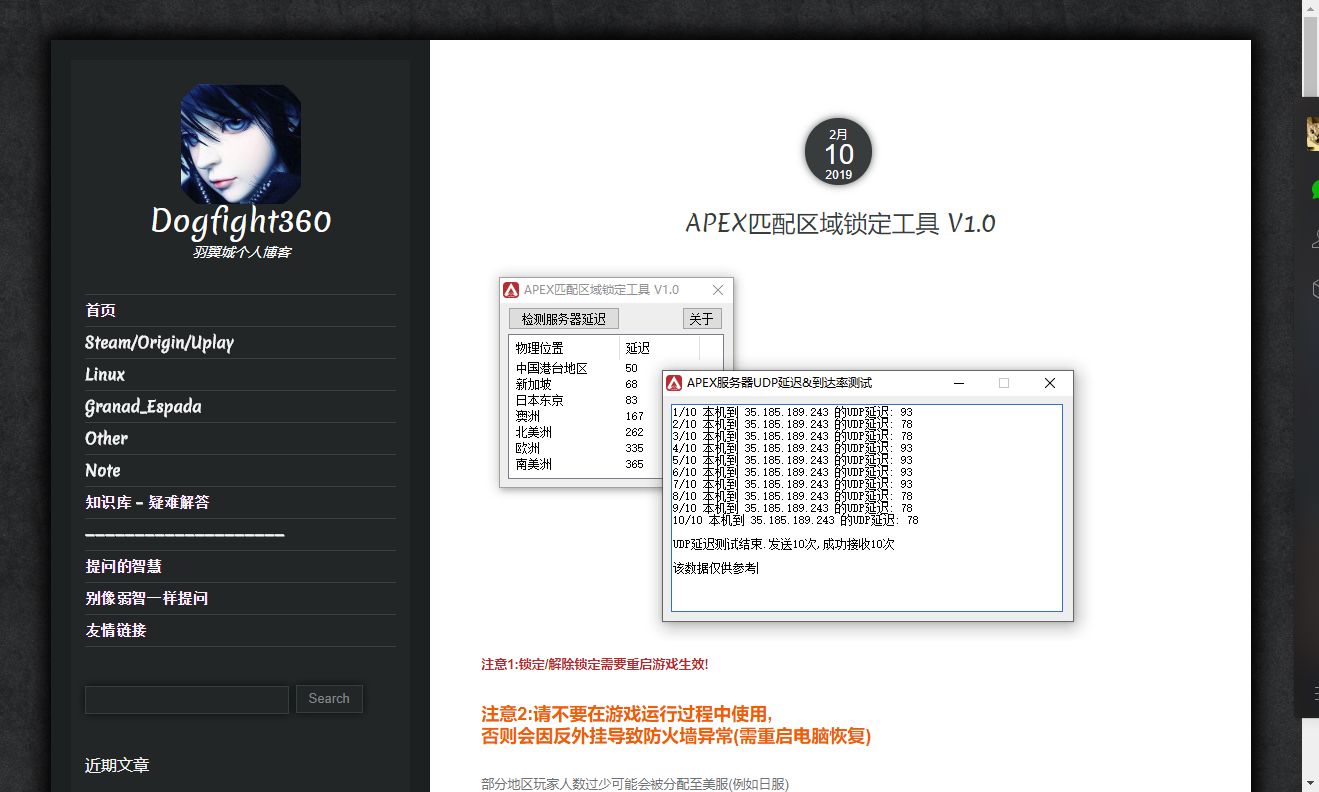Click the latency value 262
This screenshot has width=1319, height=792.
point(634,433)
